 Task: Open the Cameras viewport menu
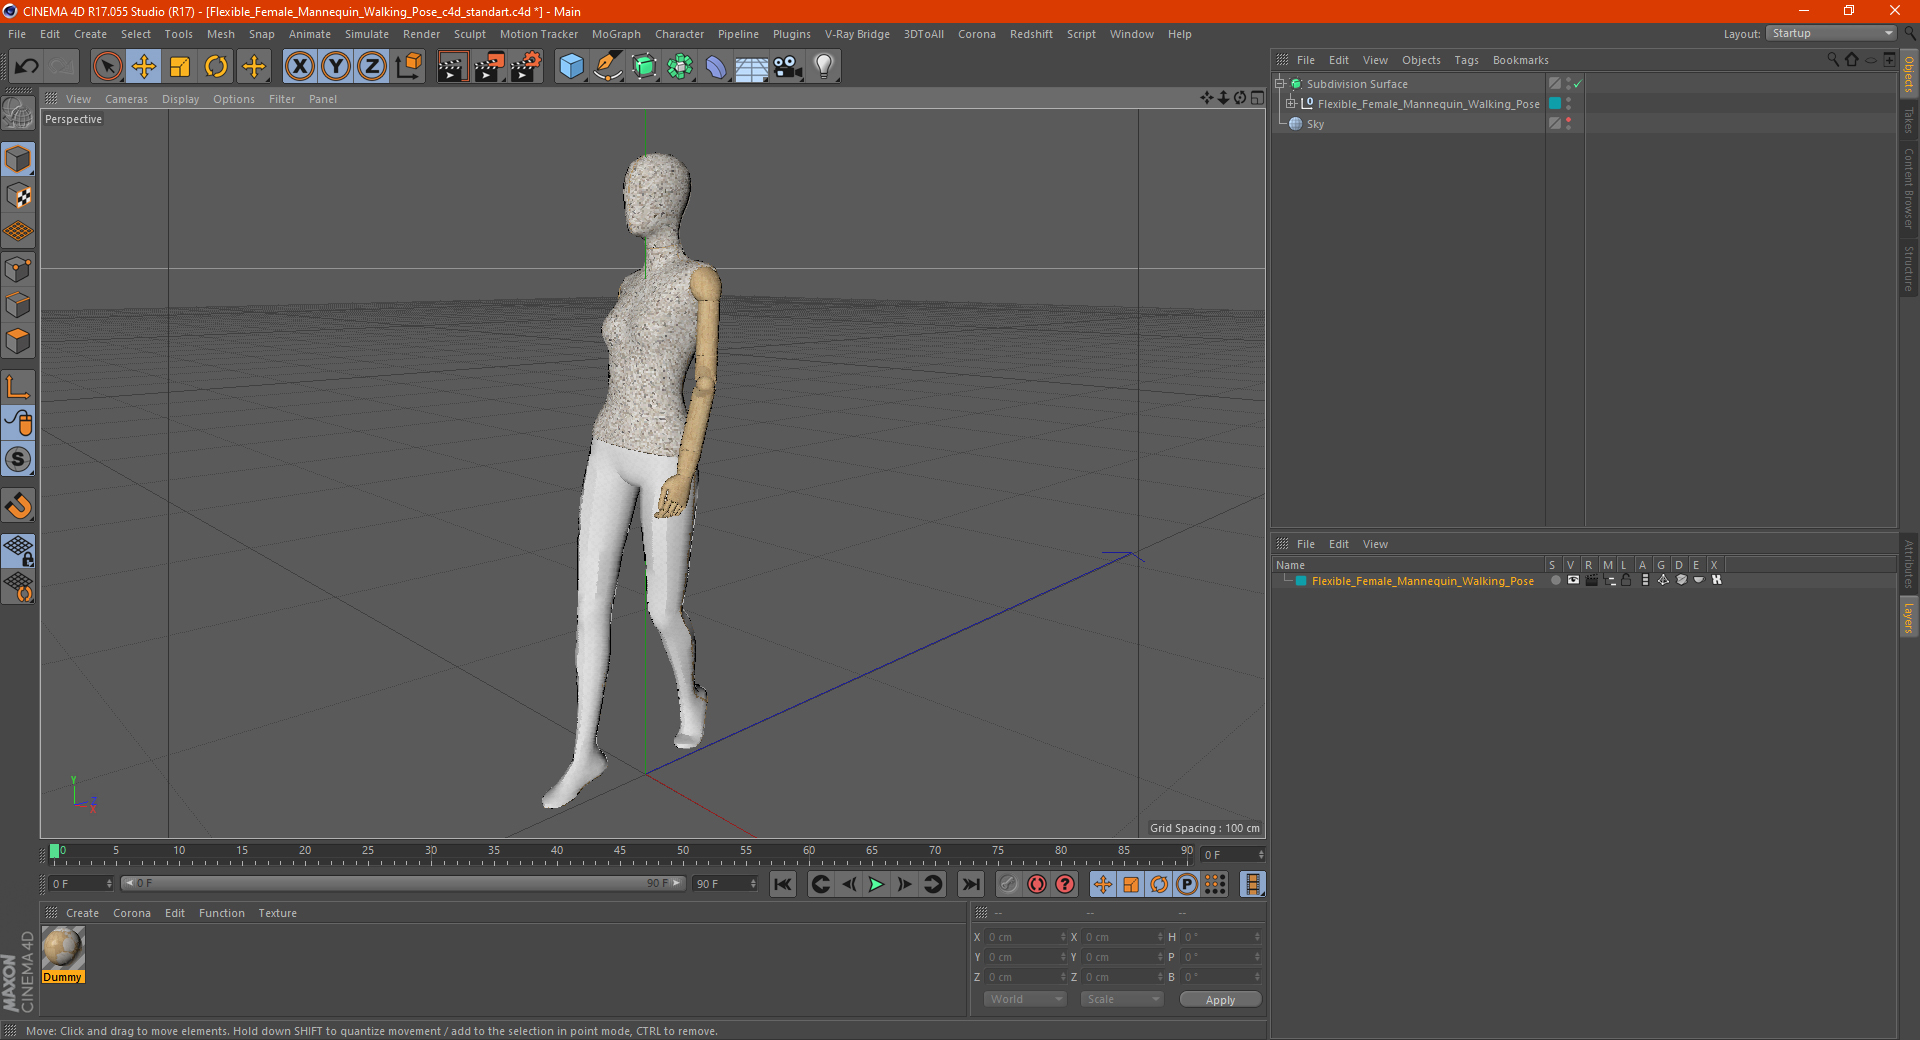click(x=126, y=99)
